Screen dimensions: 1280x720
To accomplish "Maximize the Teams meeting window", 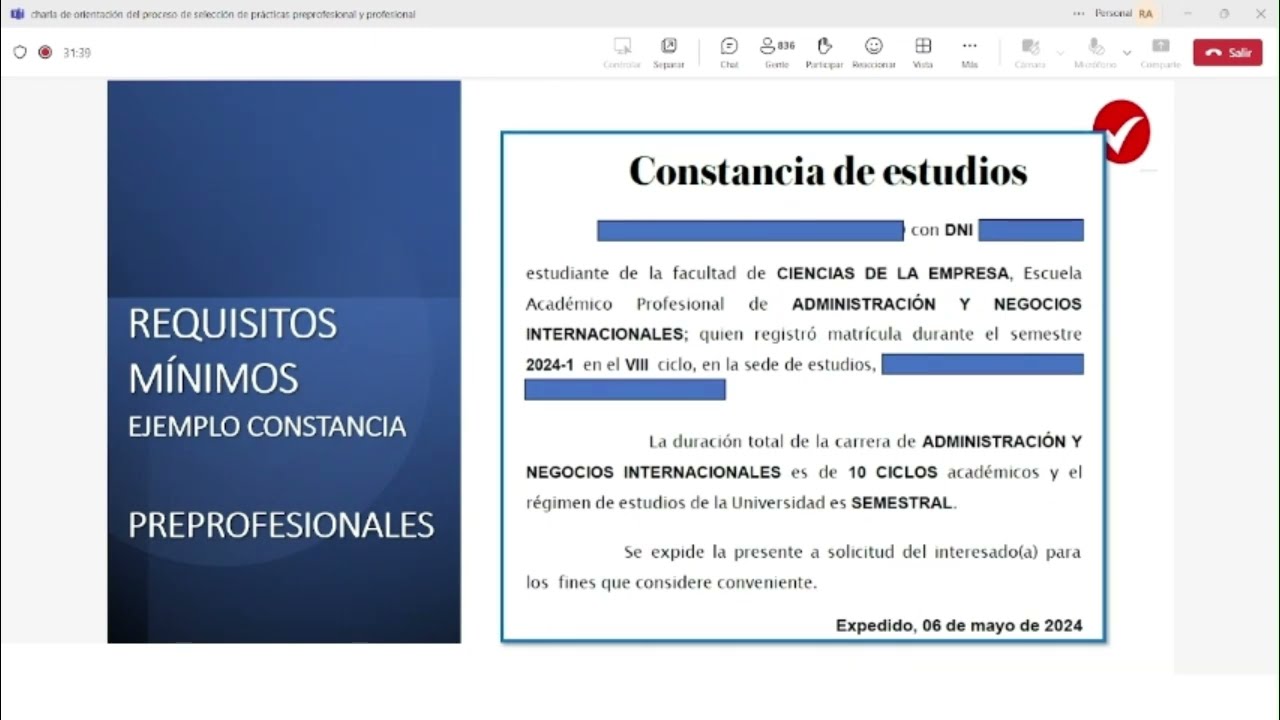I will (1224, 14).
